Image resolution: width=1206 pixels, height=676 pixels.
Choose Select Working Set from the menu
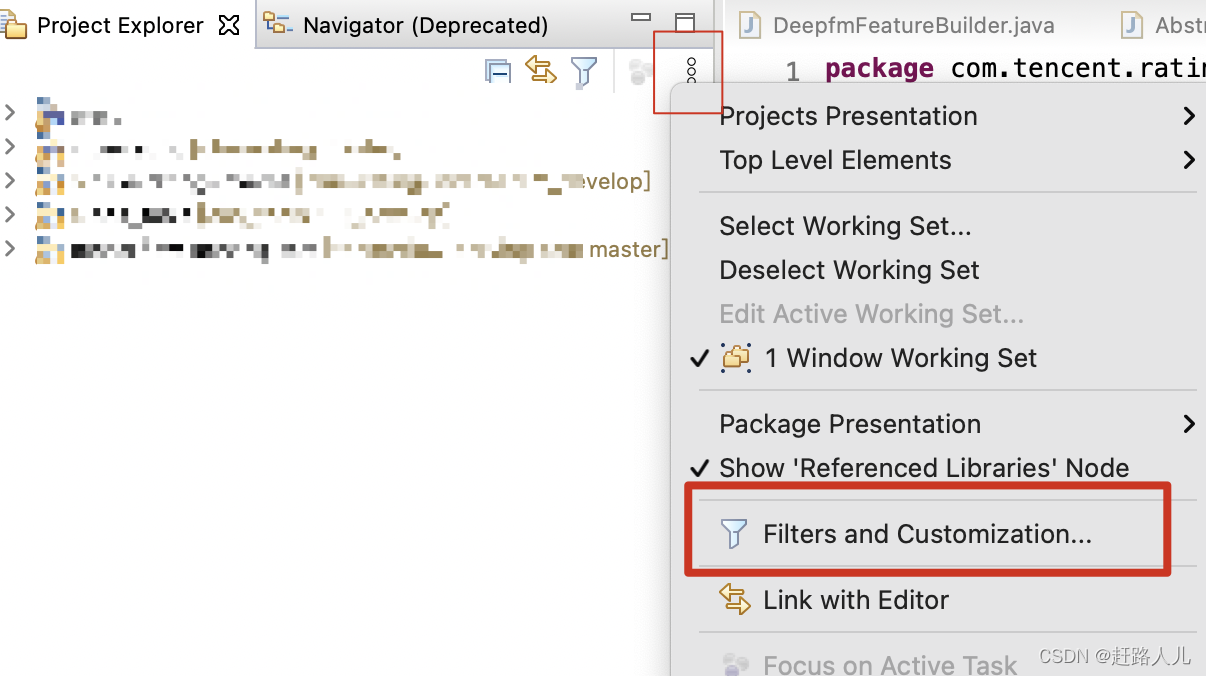[x=844, y=226]
